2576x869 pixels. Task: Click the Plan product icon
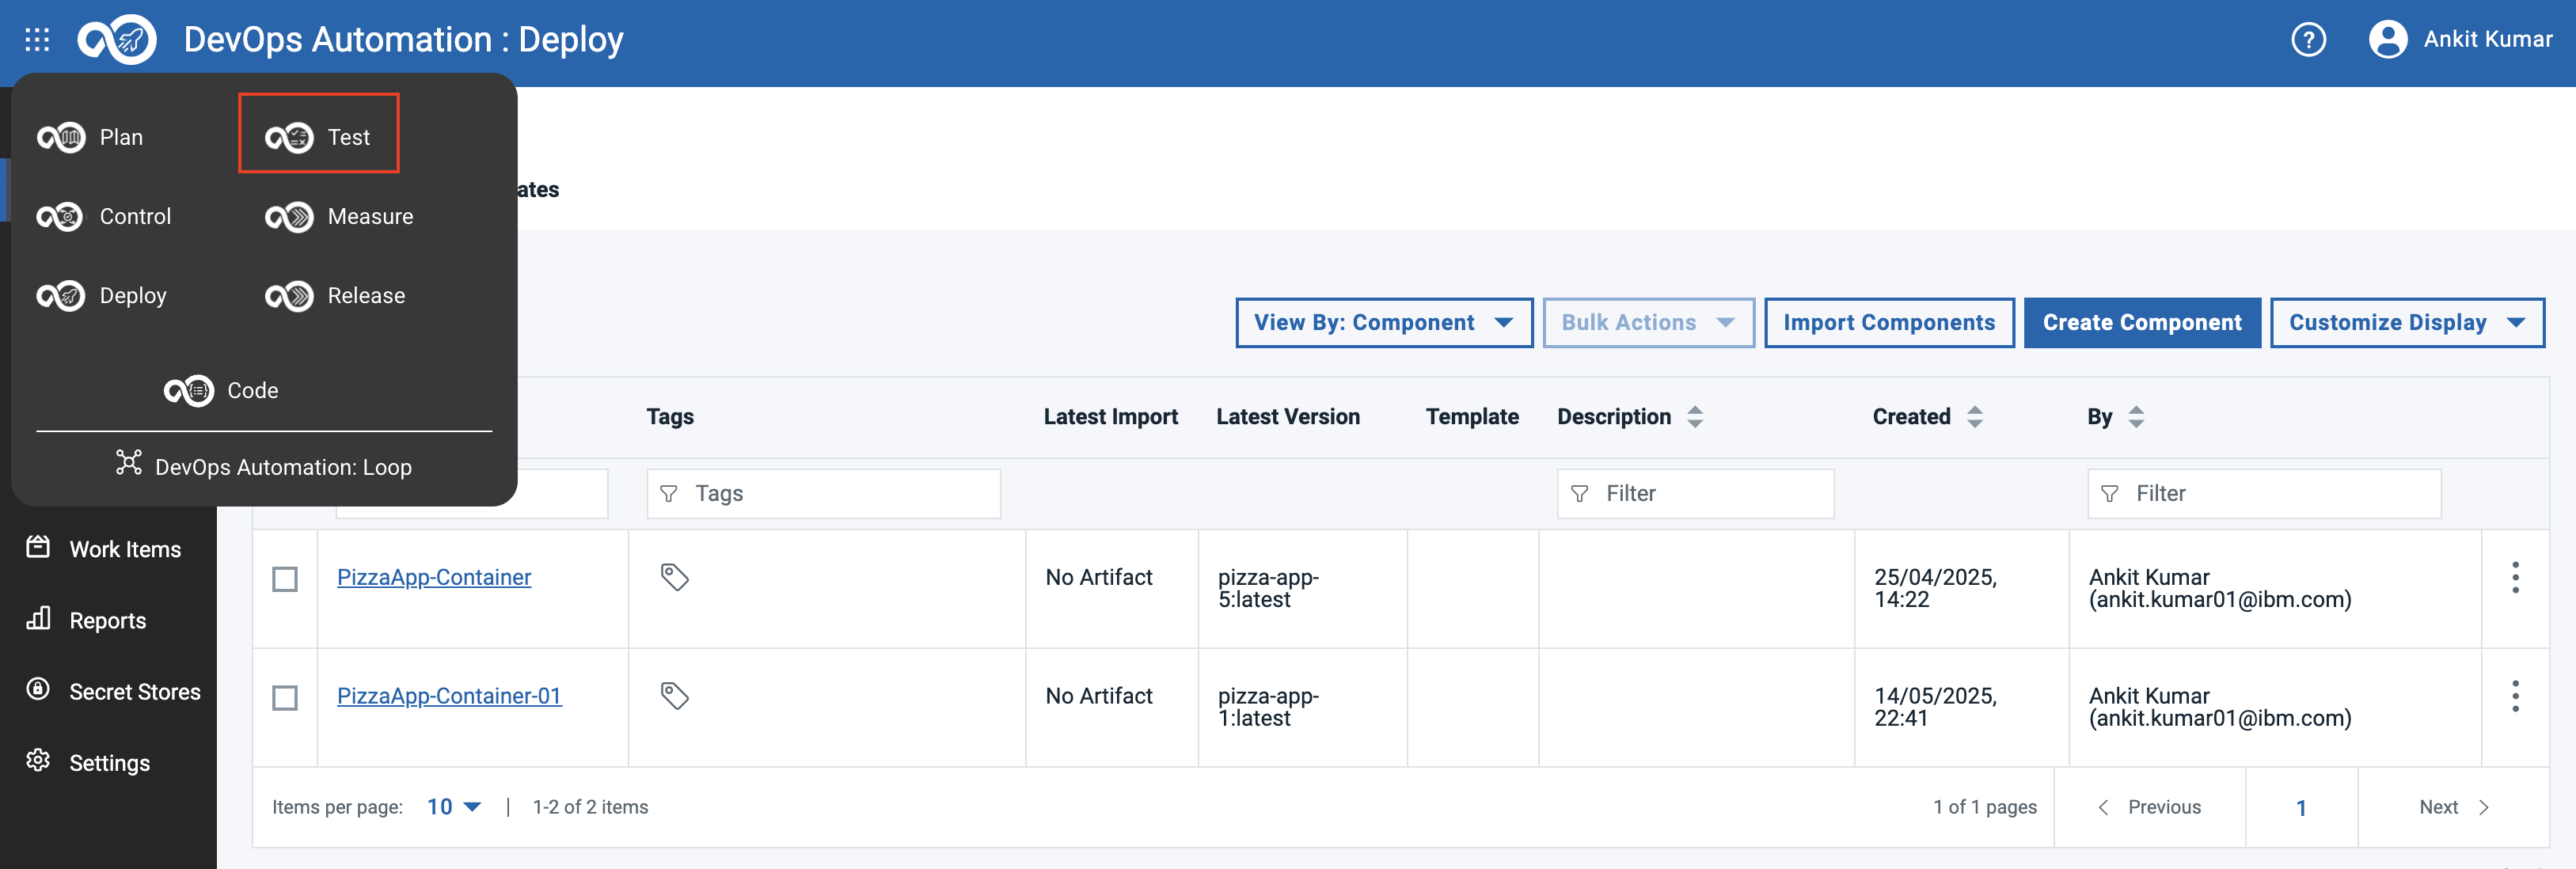[x=61, y=137]
